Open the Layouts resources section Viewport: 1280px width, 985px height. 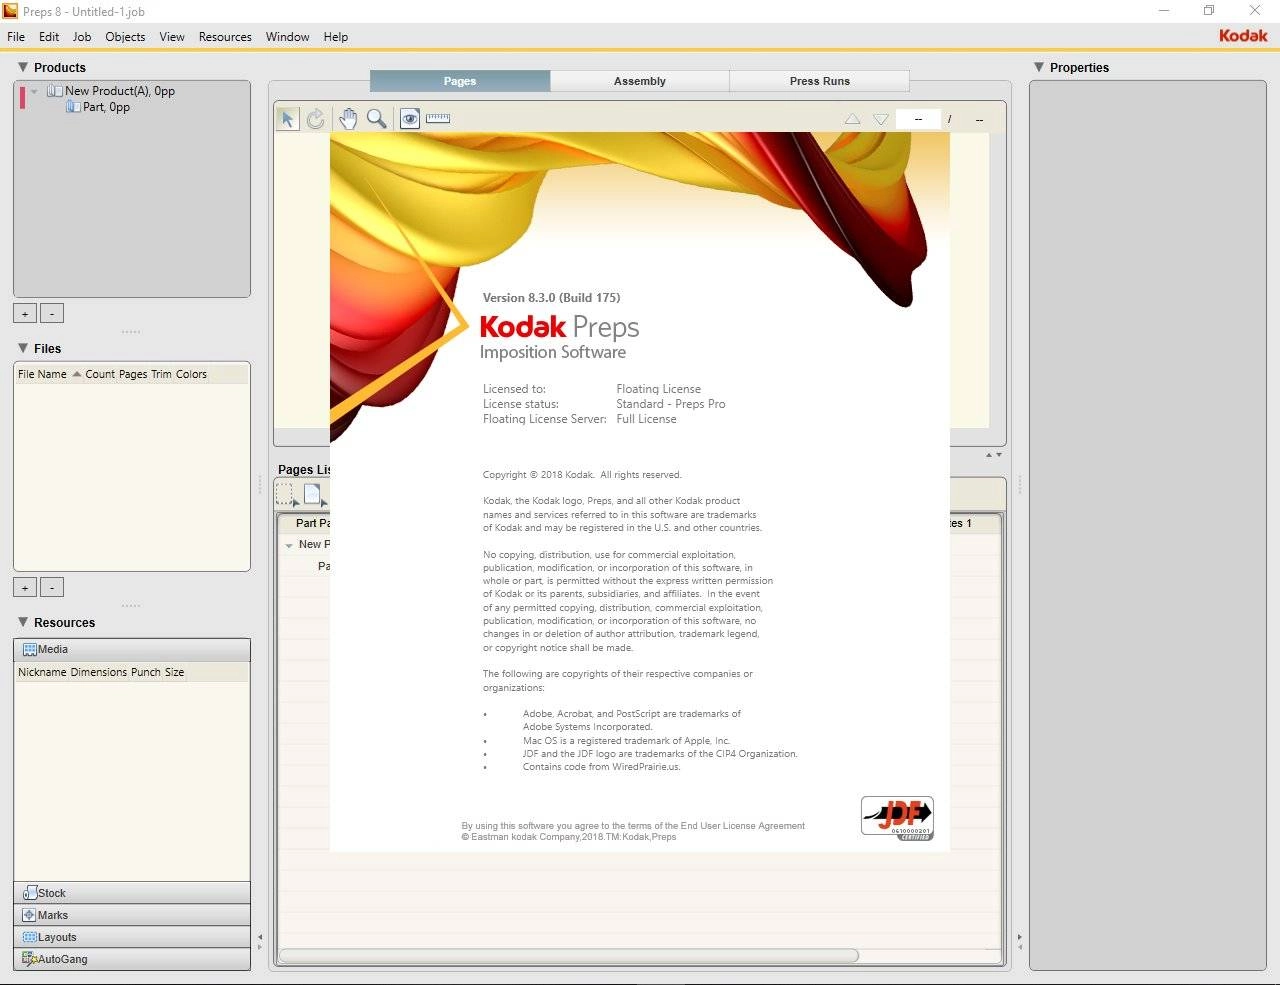click(132, 937)
